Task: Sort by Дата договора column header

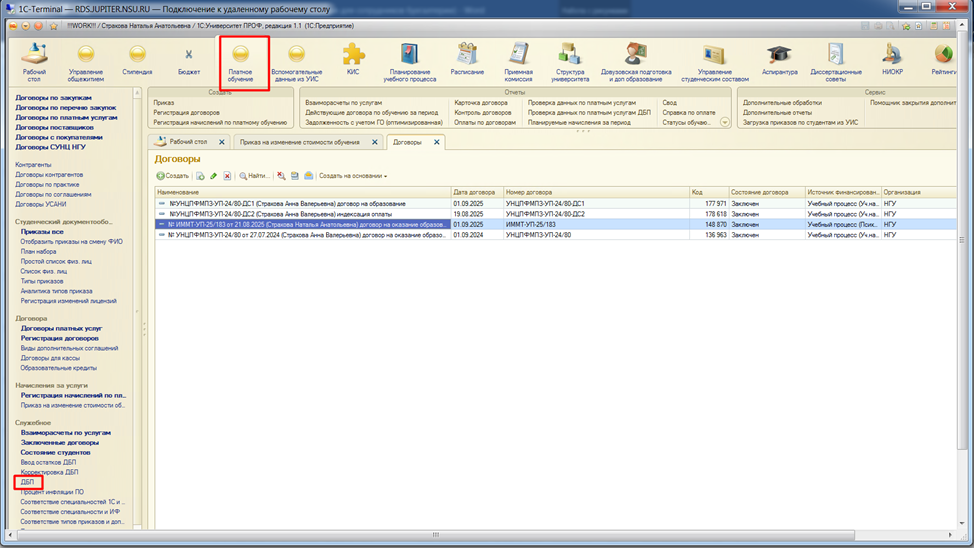Action: point(474,192)
